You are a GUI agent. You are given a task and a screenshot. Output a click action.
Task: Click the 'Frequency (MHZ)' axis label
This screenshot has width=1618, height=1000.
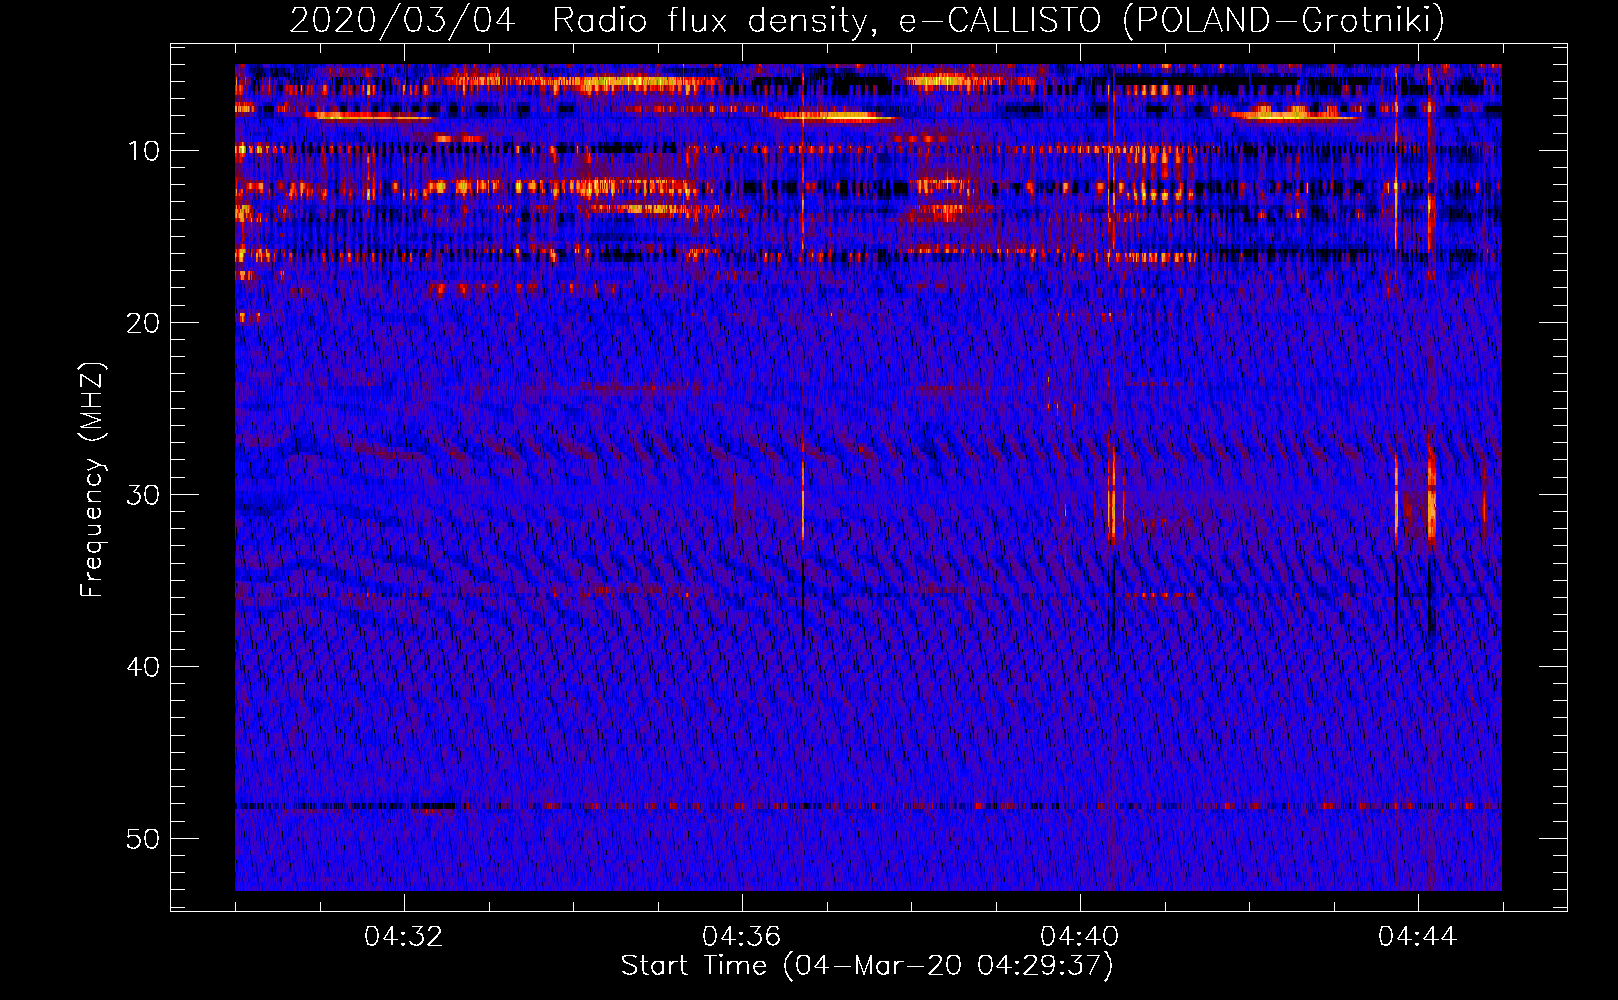pyautogui.click(x=92, y=480)
